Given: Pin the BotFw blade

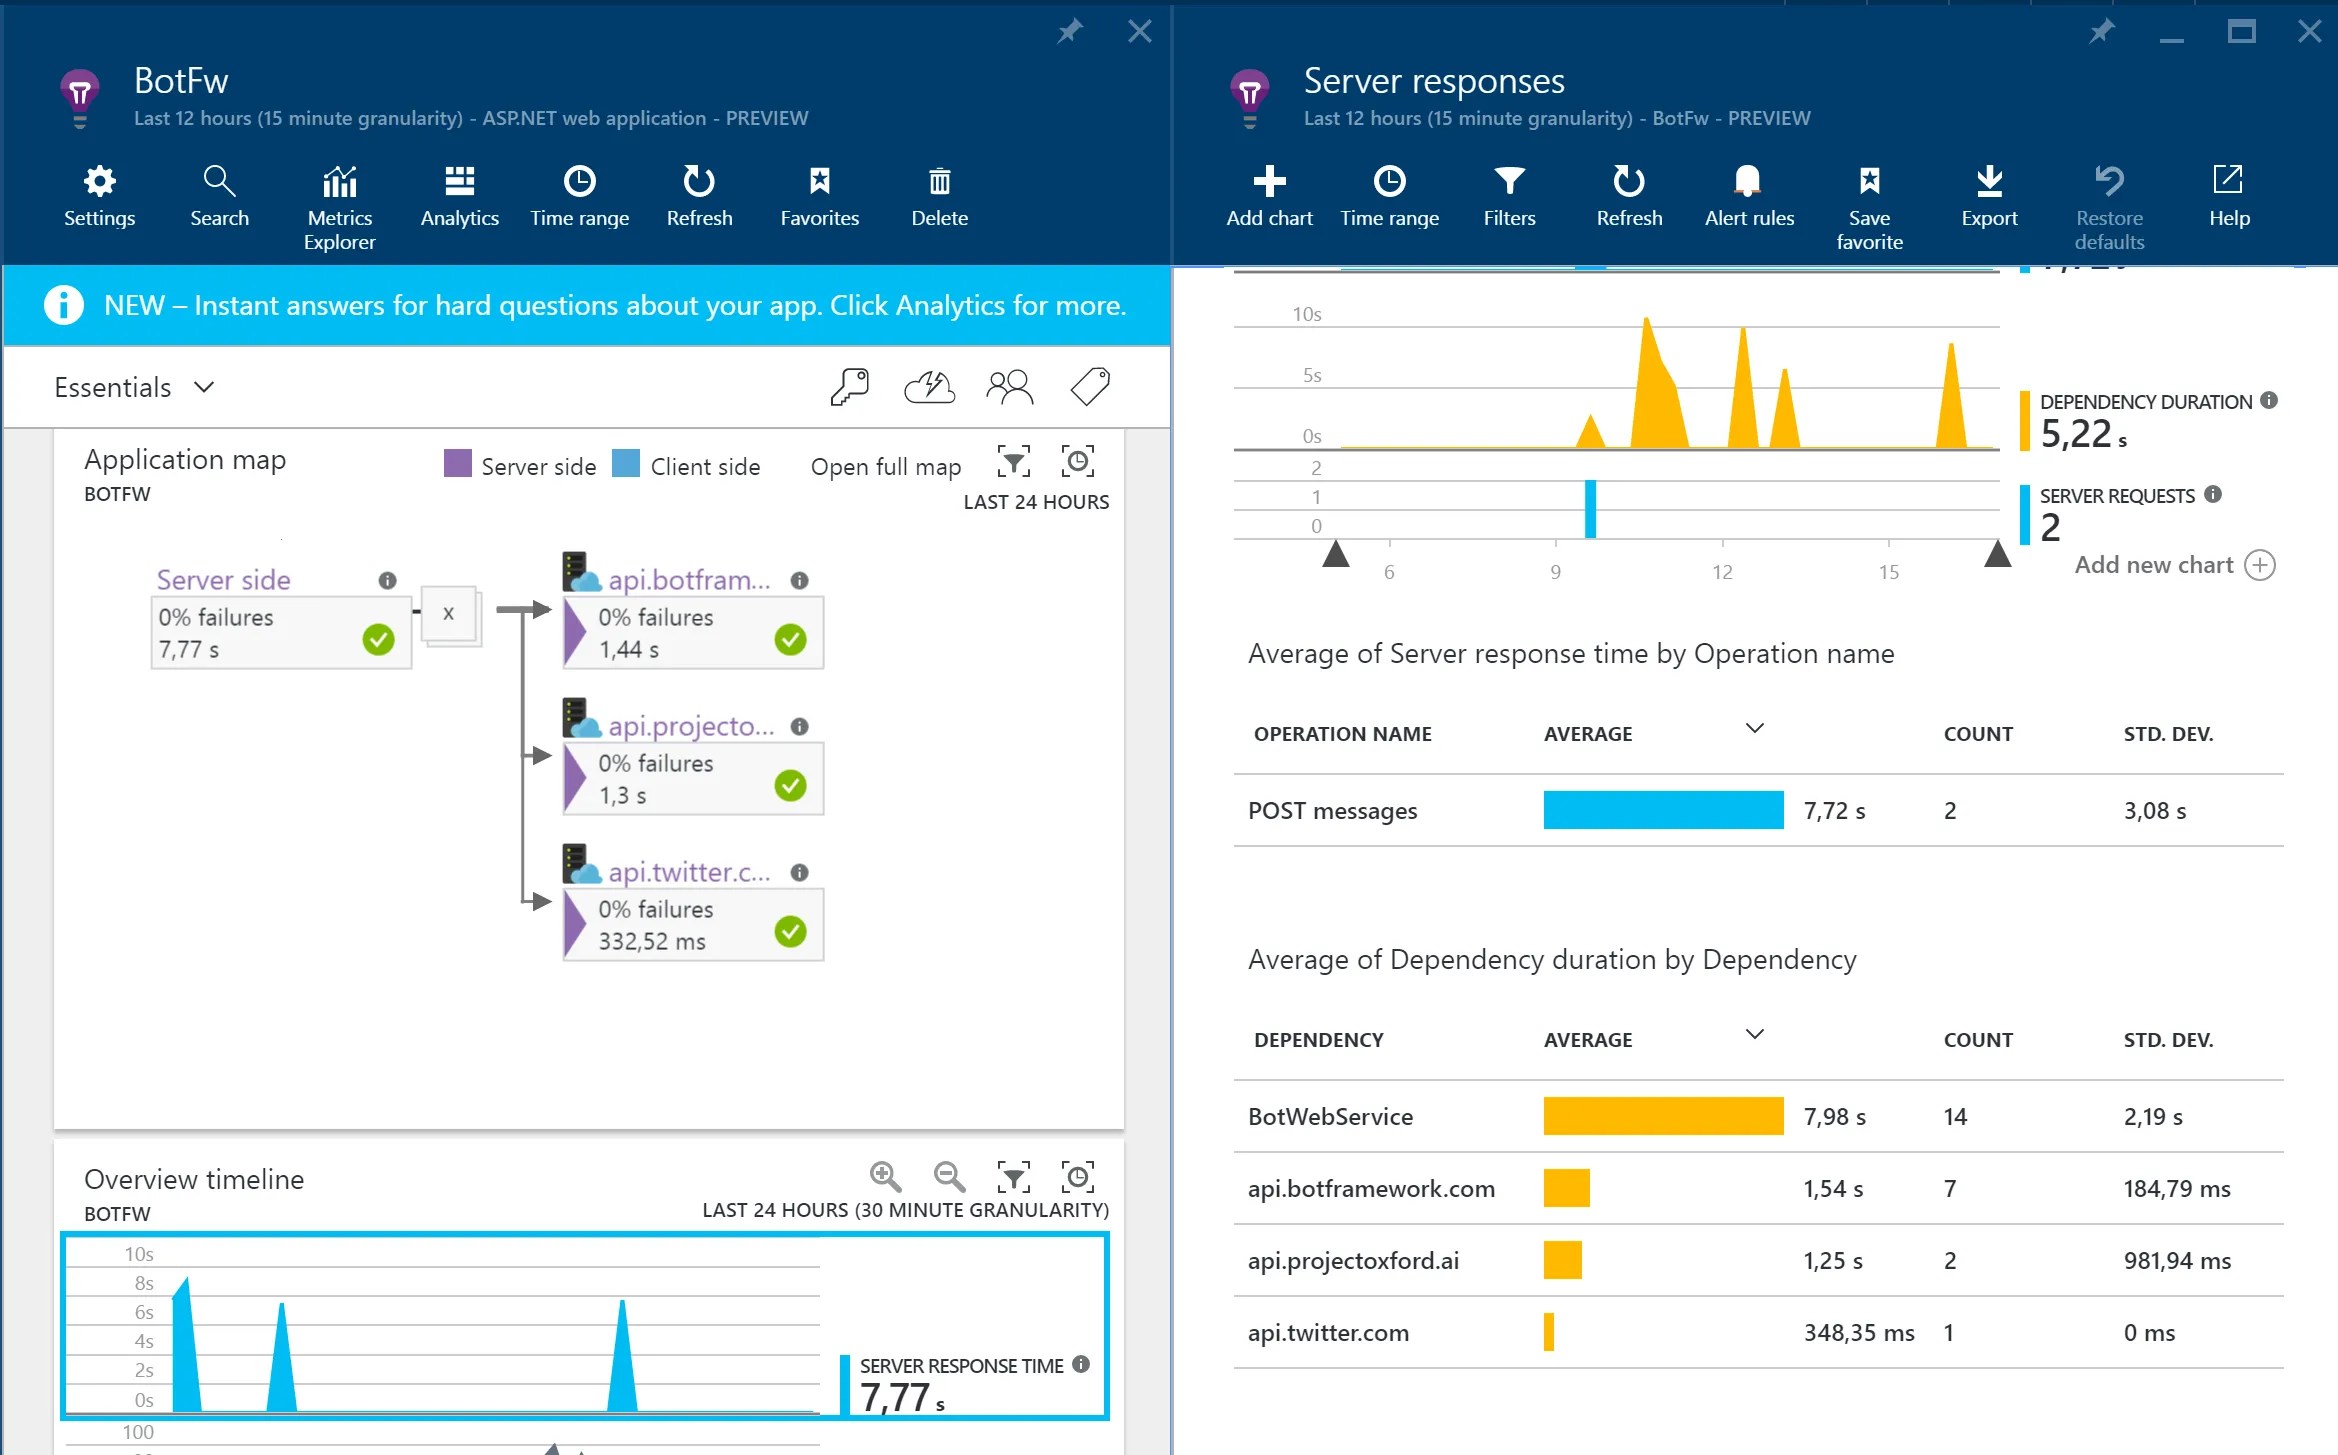Looking at the screenshot, I should coord(1070,32).
